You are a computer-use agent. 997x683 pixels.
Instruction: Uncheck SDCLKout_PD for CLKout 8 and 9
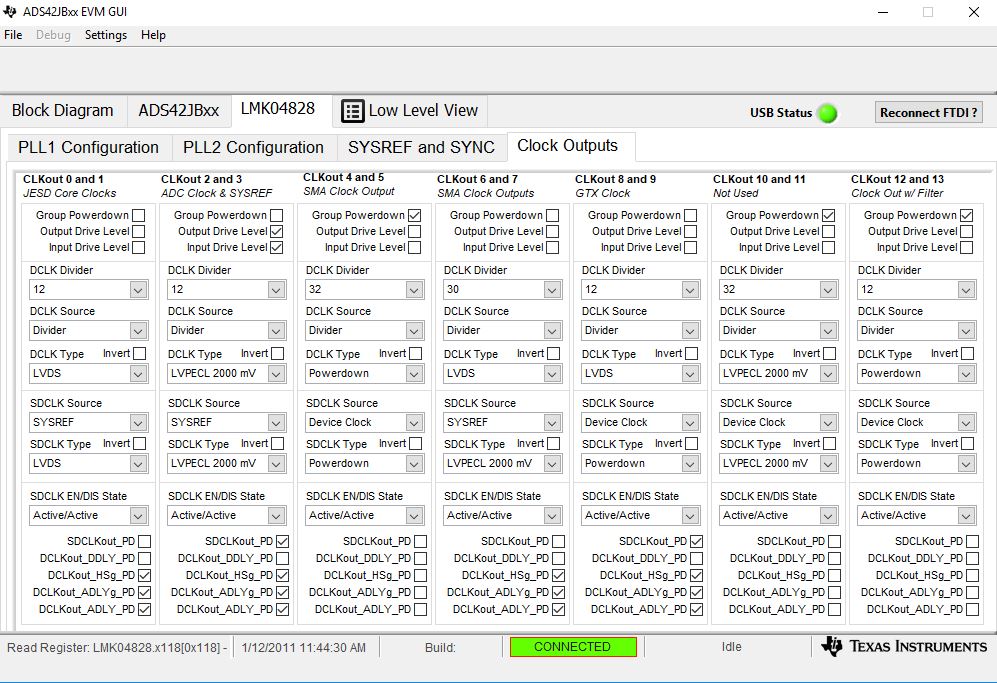(696, 541)
